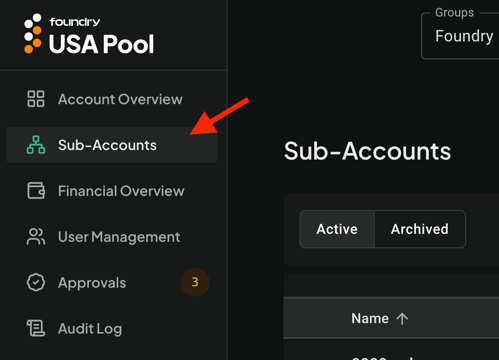Viewport: 499px width, 360px height.
Task: Click the Sub-Accounts hierarchy icon
Action: (36, 145)
